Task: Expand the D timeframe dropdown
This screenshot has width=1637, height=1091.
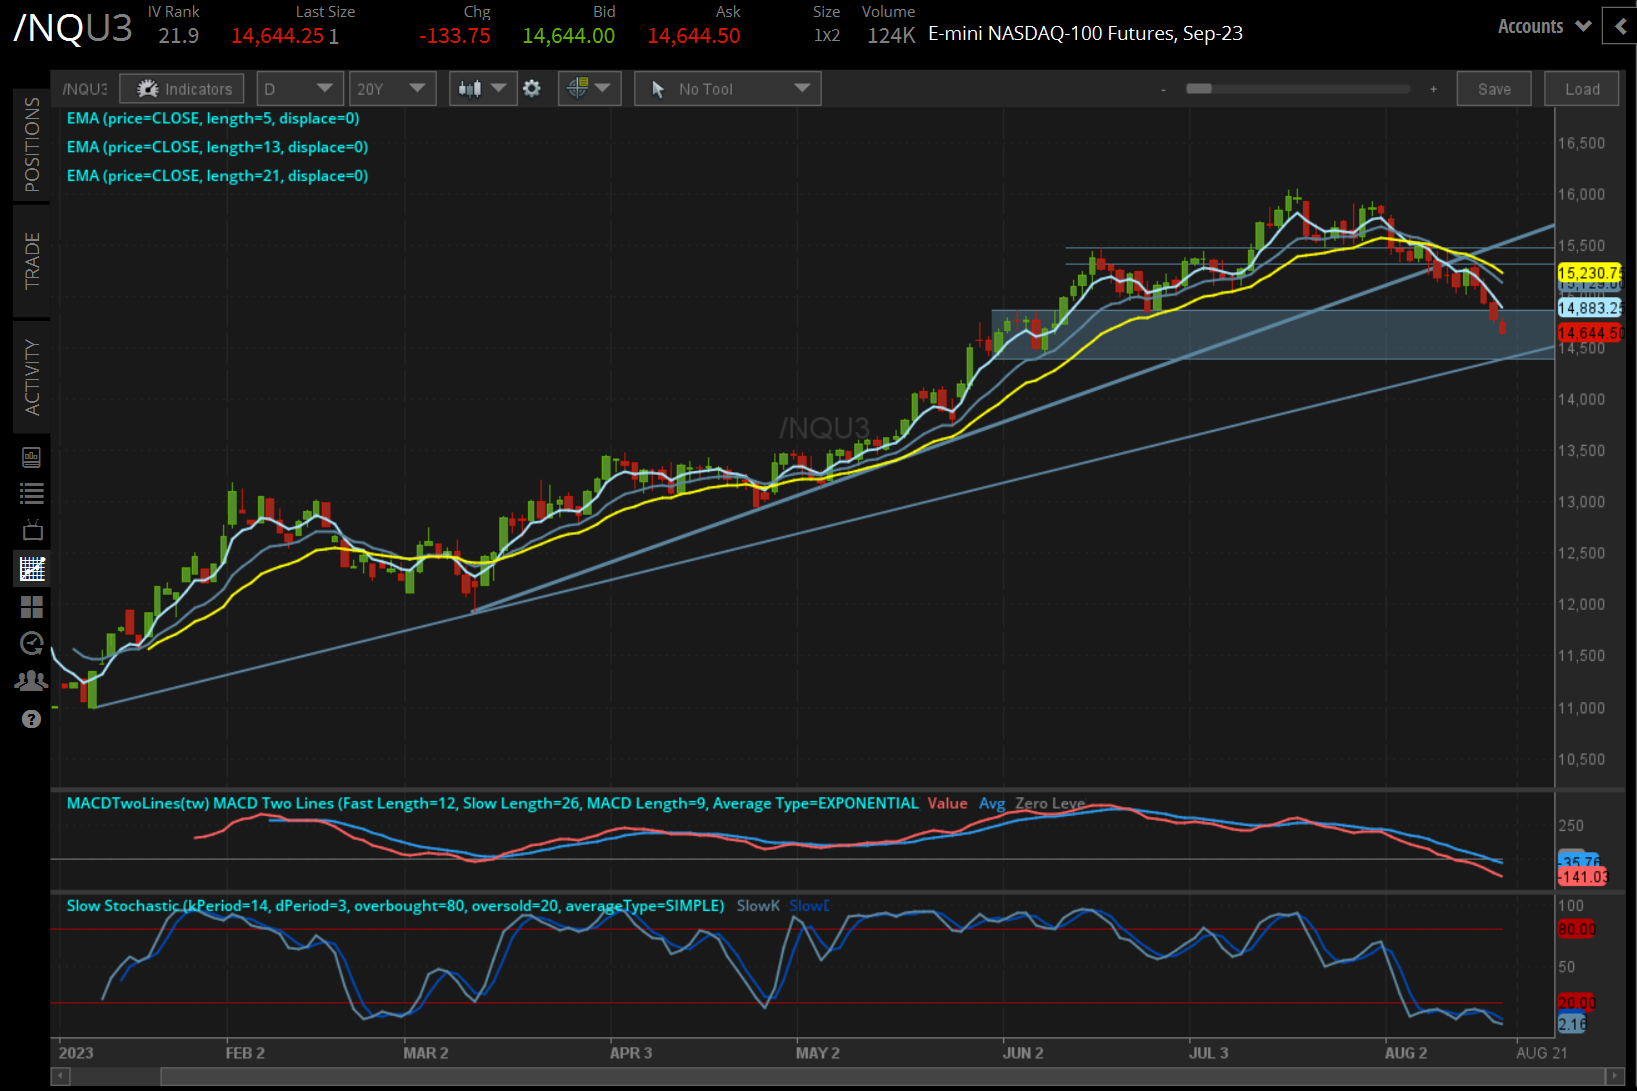Action: click(299, 88)
